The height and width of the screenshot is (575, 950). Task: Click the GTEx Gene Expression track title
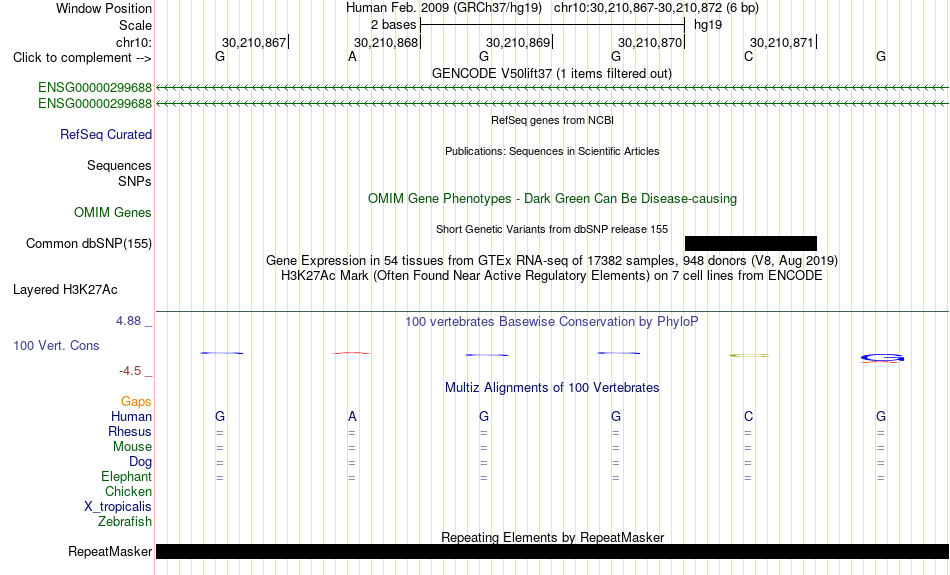tap(551, 261)
